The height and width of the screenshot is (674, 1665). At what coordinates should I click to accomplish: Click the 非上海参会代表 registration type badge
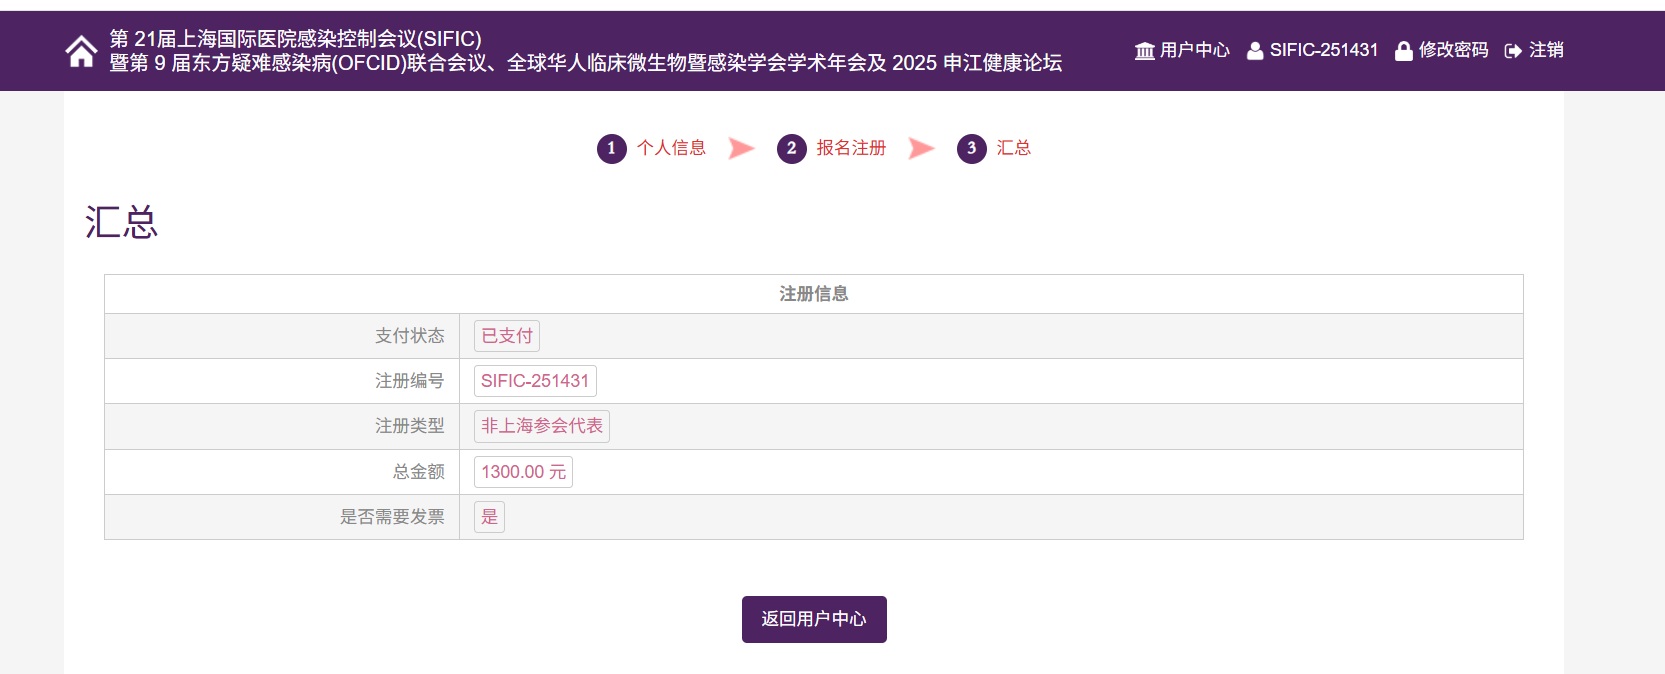click(x=542, y=426)
